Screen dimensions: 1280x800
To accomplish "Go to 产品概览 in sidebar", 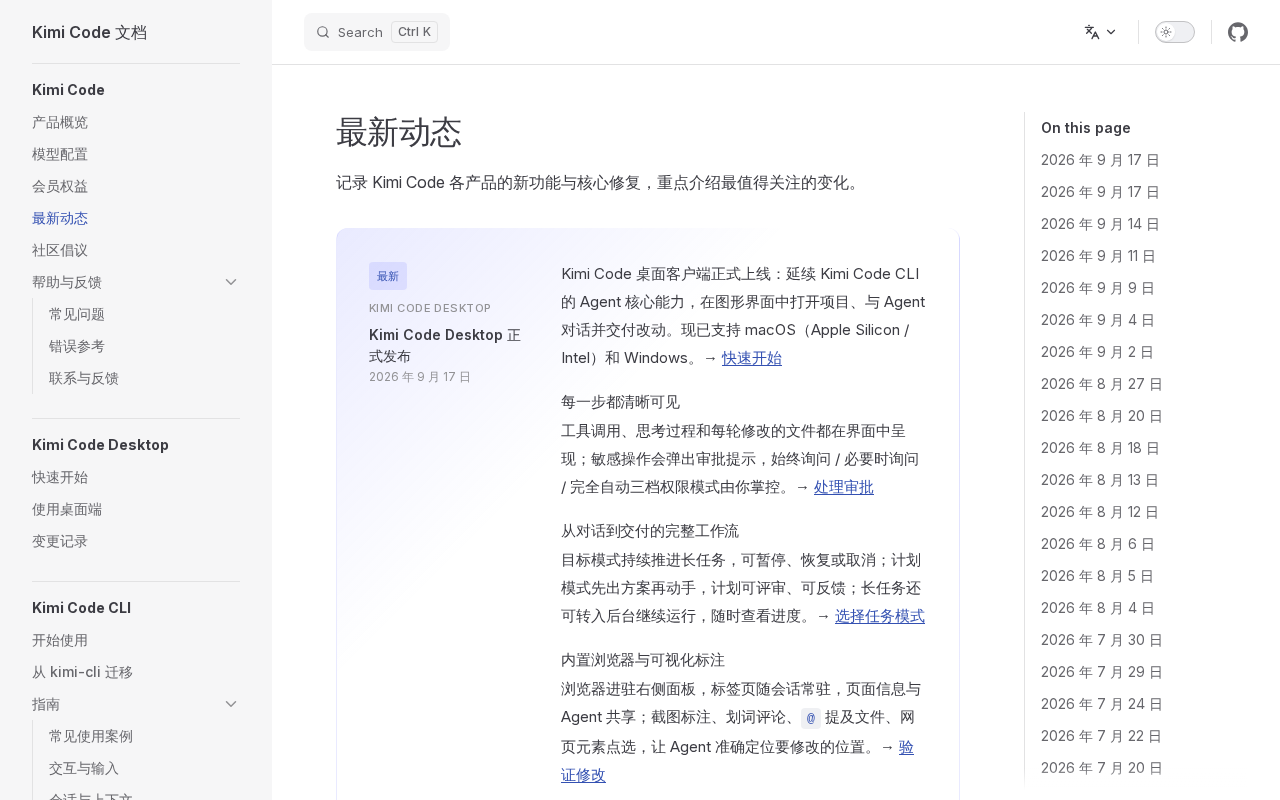I will pyautogui.click(x=60, y=122).
